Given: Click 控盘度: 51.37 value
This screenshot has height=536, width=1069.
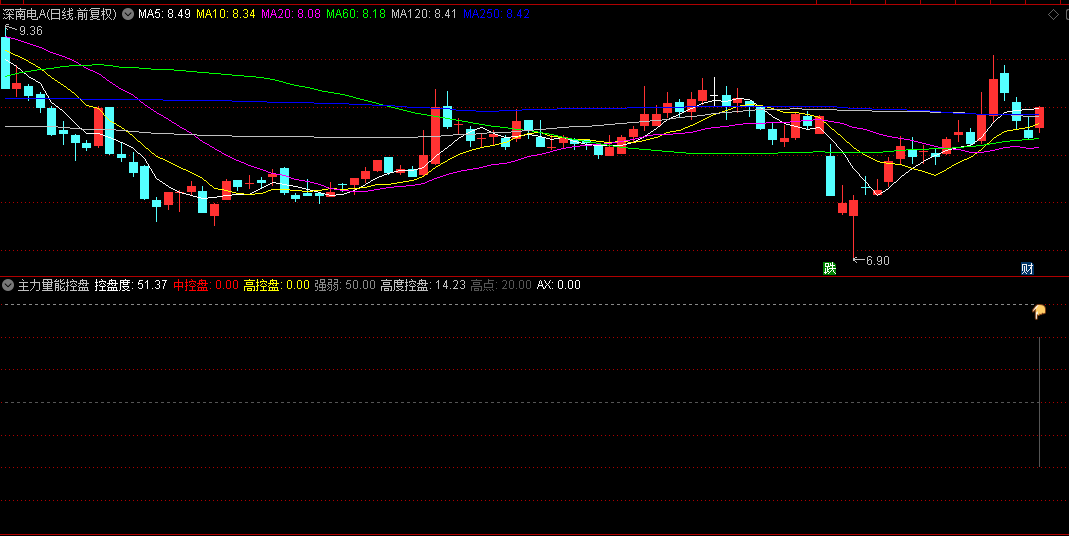Looking at the screenshot, I should (131, 285).
